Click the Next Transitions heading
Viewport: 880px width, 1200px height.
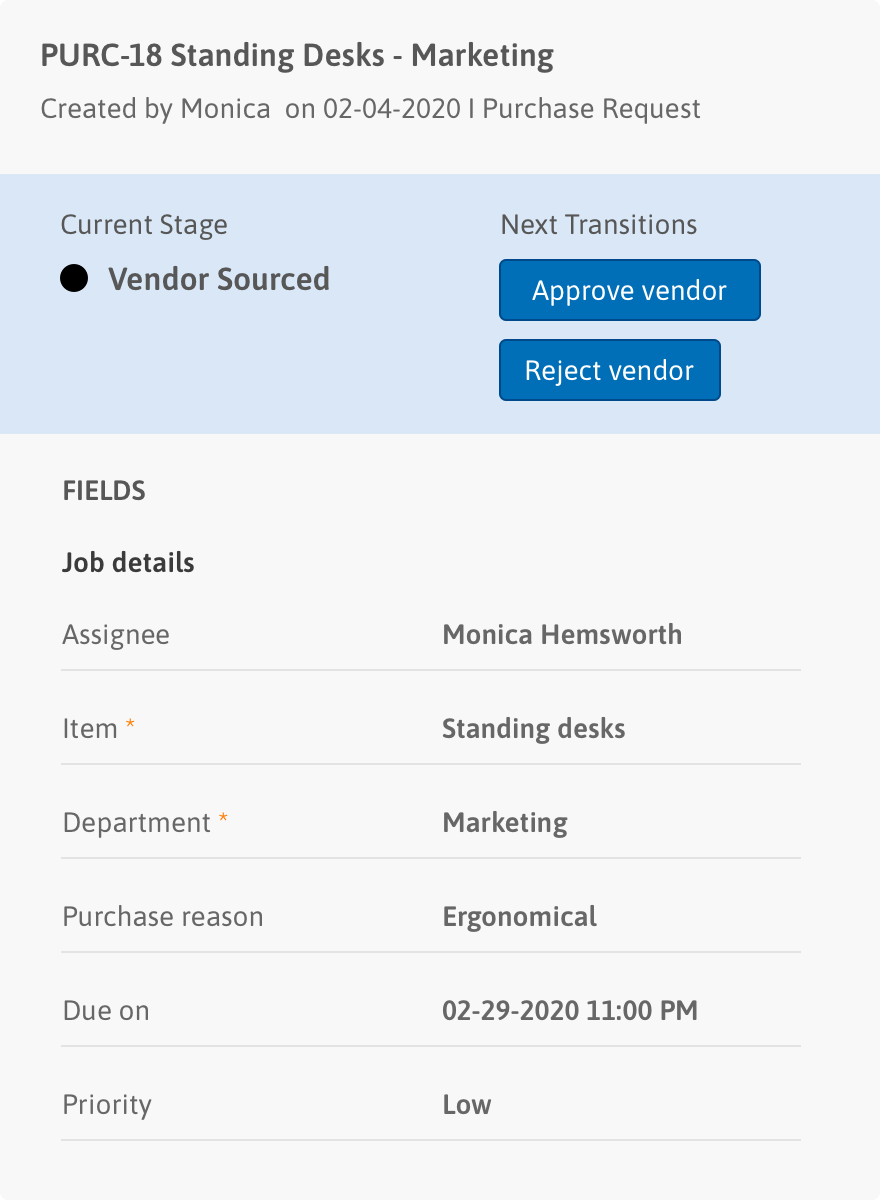pyautogui.click(x=599, y=224)
